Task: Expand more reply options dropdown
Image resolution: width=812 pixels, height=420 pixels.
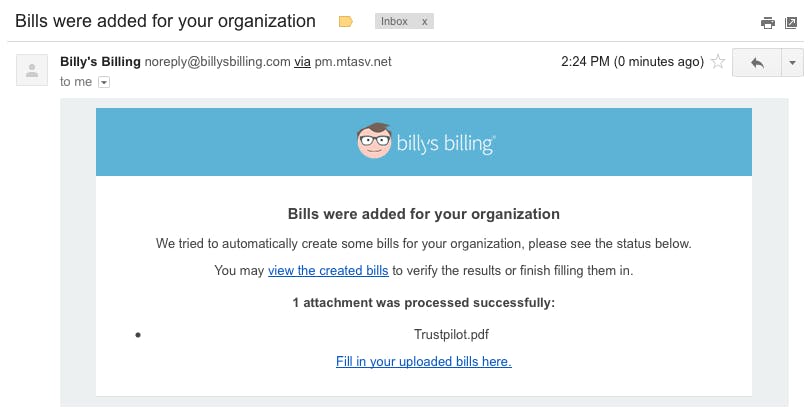Action: click(792, 63)
